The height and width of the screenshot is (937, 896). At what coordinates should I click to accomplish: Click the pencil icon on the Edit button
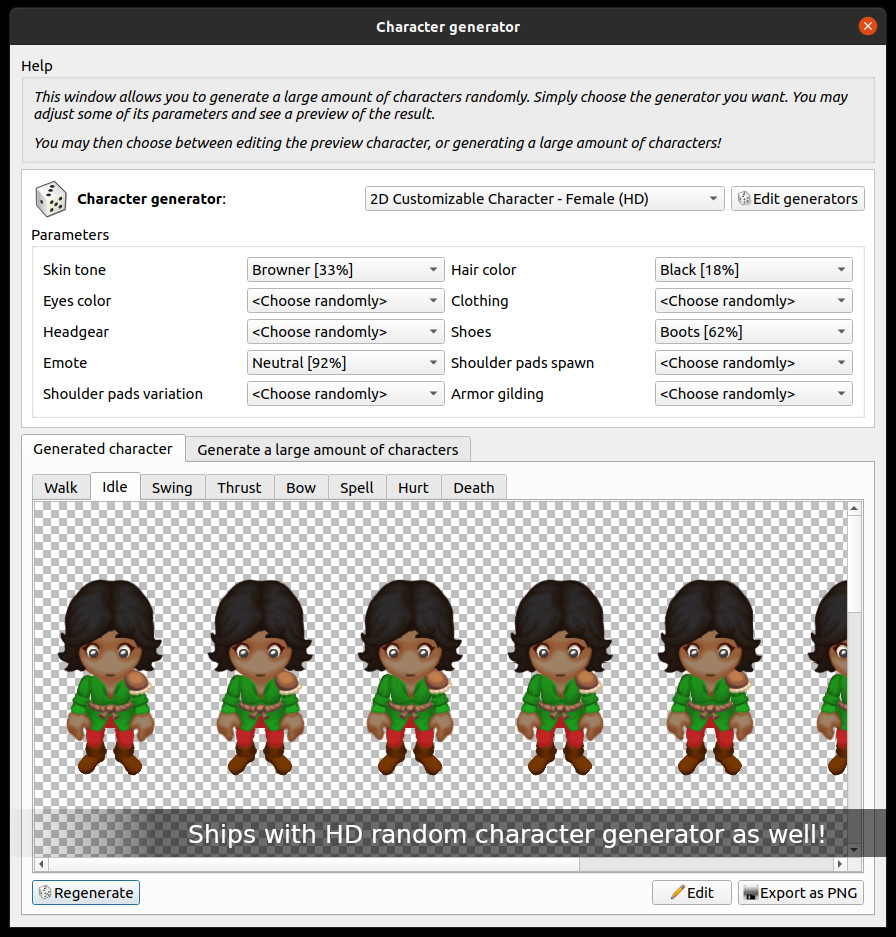[x=675, y=892]
